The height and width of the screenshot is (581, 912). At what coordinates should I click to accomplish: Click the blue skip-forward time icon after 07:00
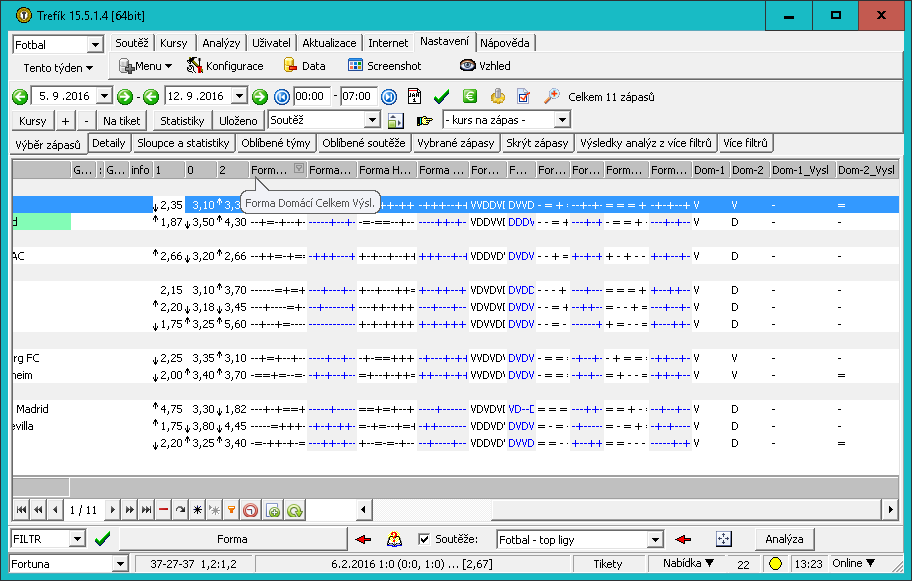click(x=389, y=97)
